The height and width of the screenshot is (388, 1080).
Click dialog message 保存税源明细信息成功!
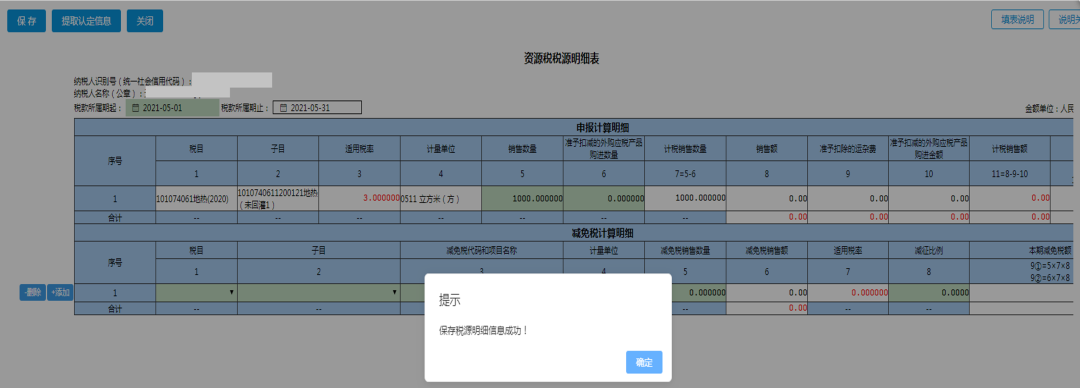[x=484, y=331]
